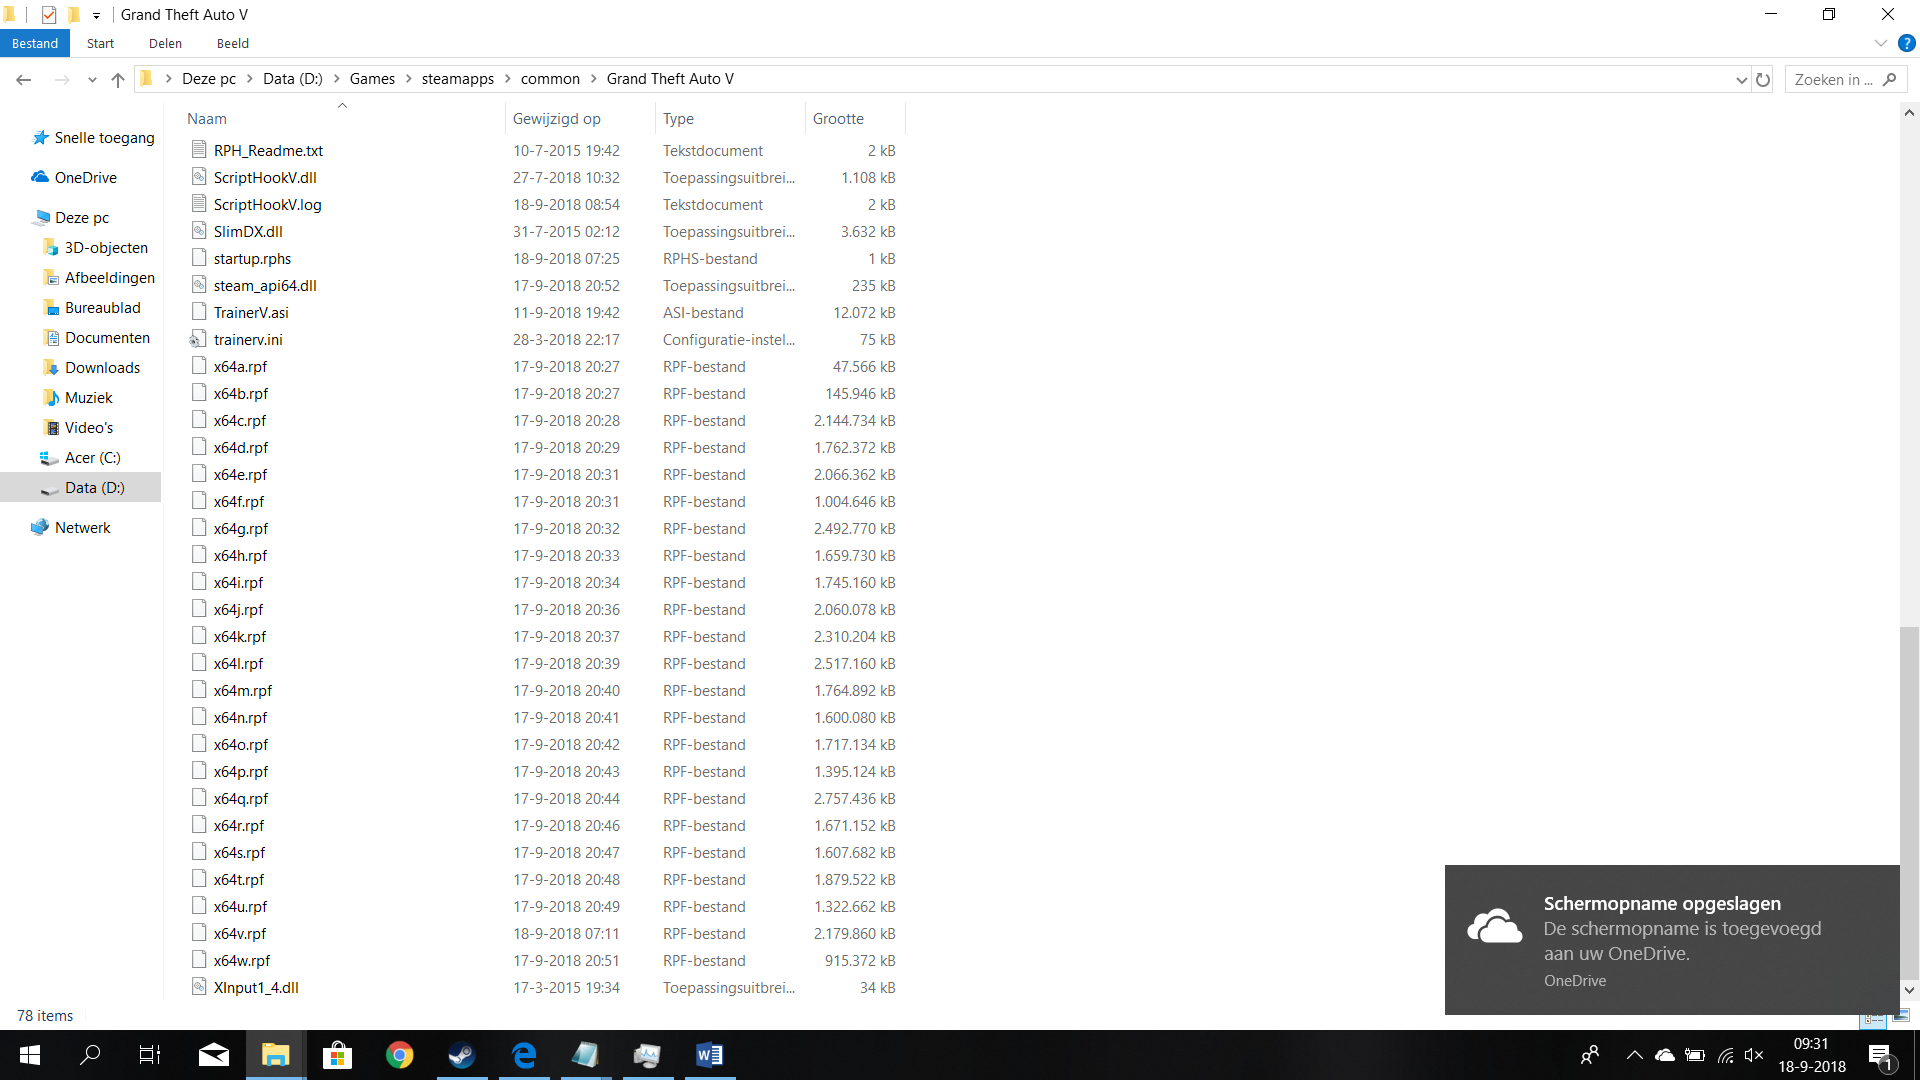Open the Help question mark icon
Image resolution: width=1920 pixels, height=1080 pixels.
click(1906, 43)
